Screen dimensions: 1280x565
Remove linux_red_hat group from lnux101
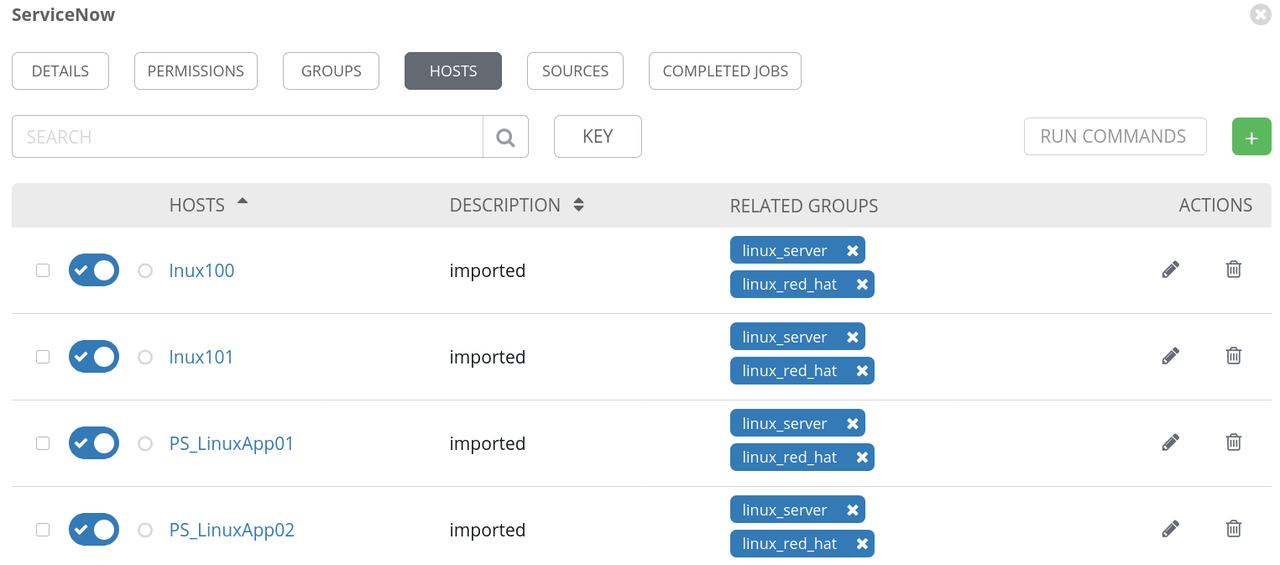862,371
